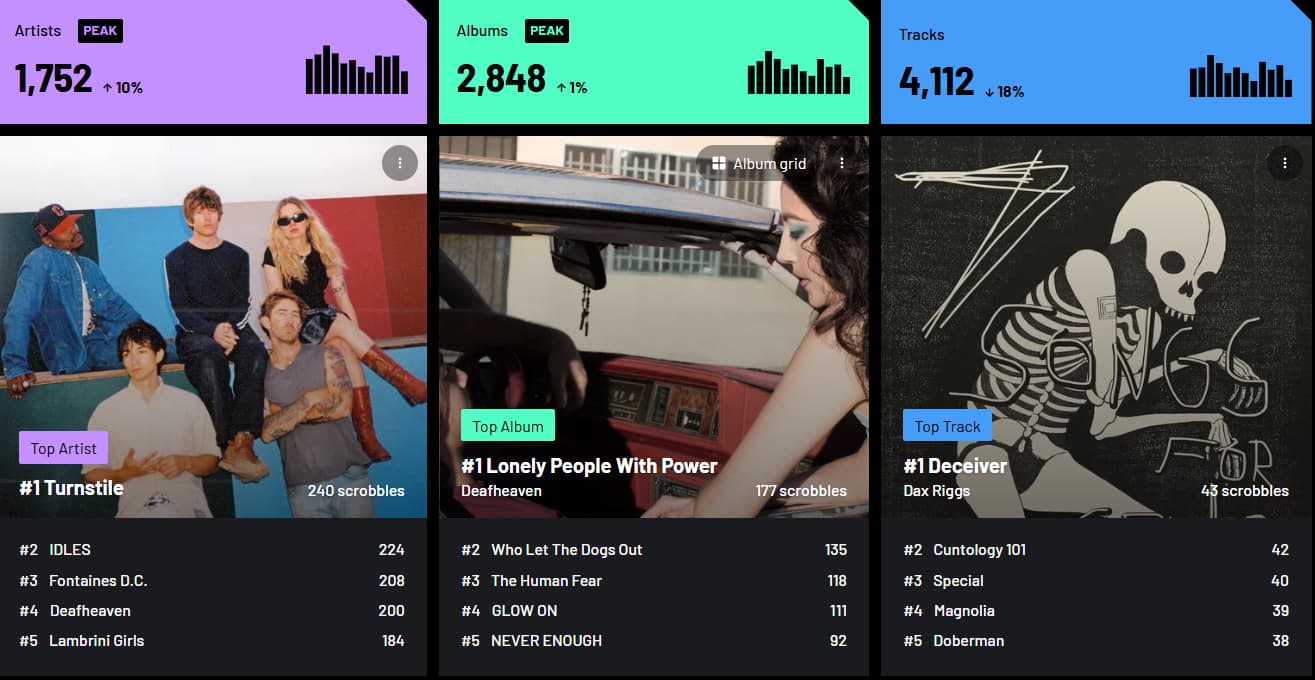Open GLOW ON album entry
The image size is (1315, 680).
(654, 611)
